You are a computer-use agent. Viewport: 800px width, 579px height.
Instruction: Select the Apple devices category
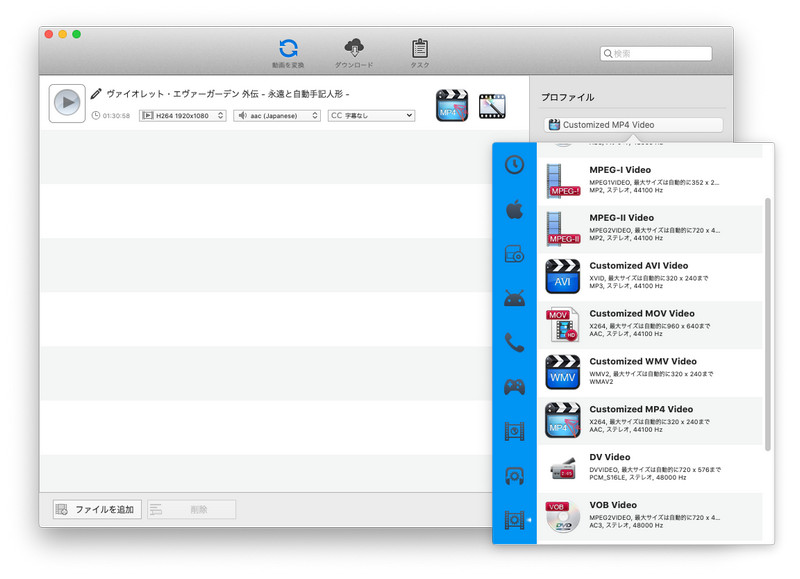click(514, 209)
